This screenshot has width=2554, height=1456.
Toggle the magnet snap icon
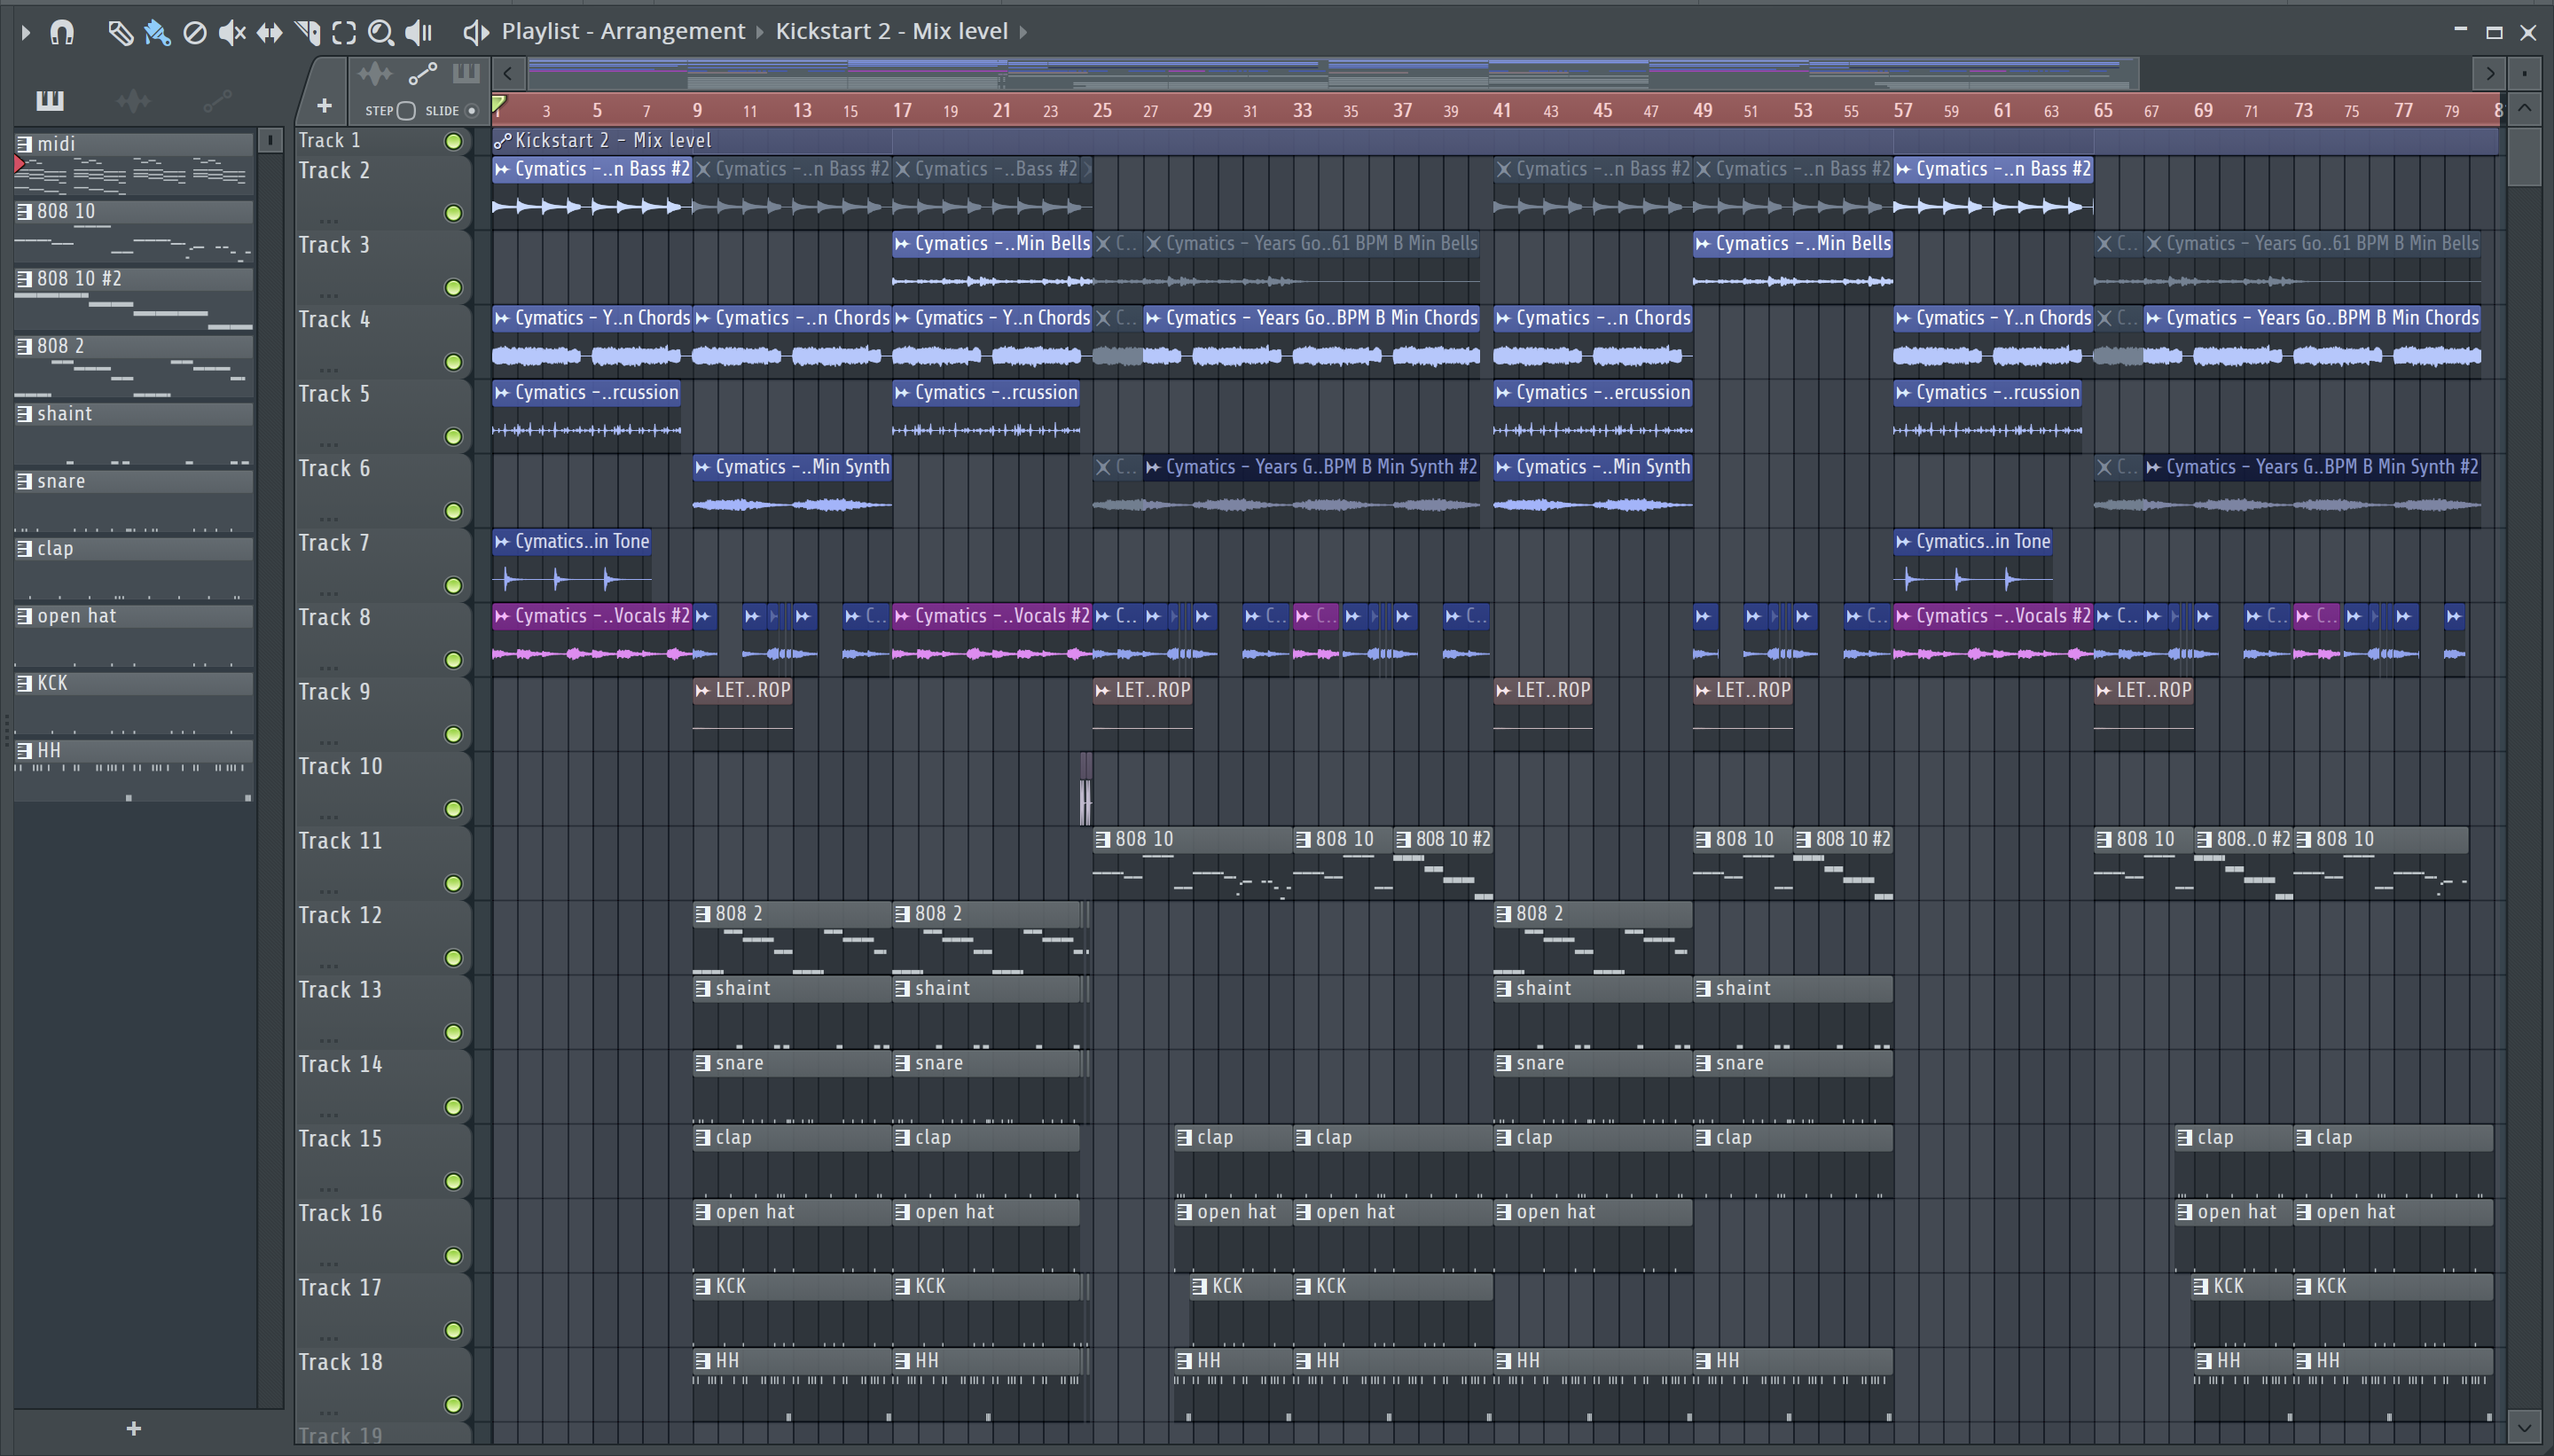(62, 32)
